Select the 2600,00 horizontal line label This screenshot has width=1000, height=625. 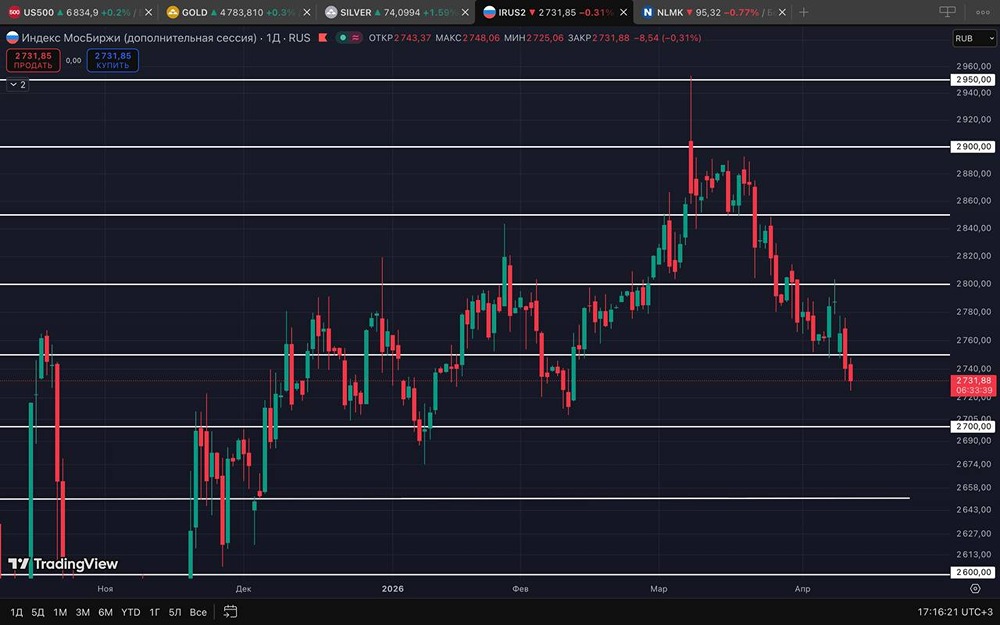973,572
